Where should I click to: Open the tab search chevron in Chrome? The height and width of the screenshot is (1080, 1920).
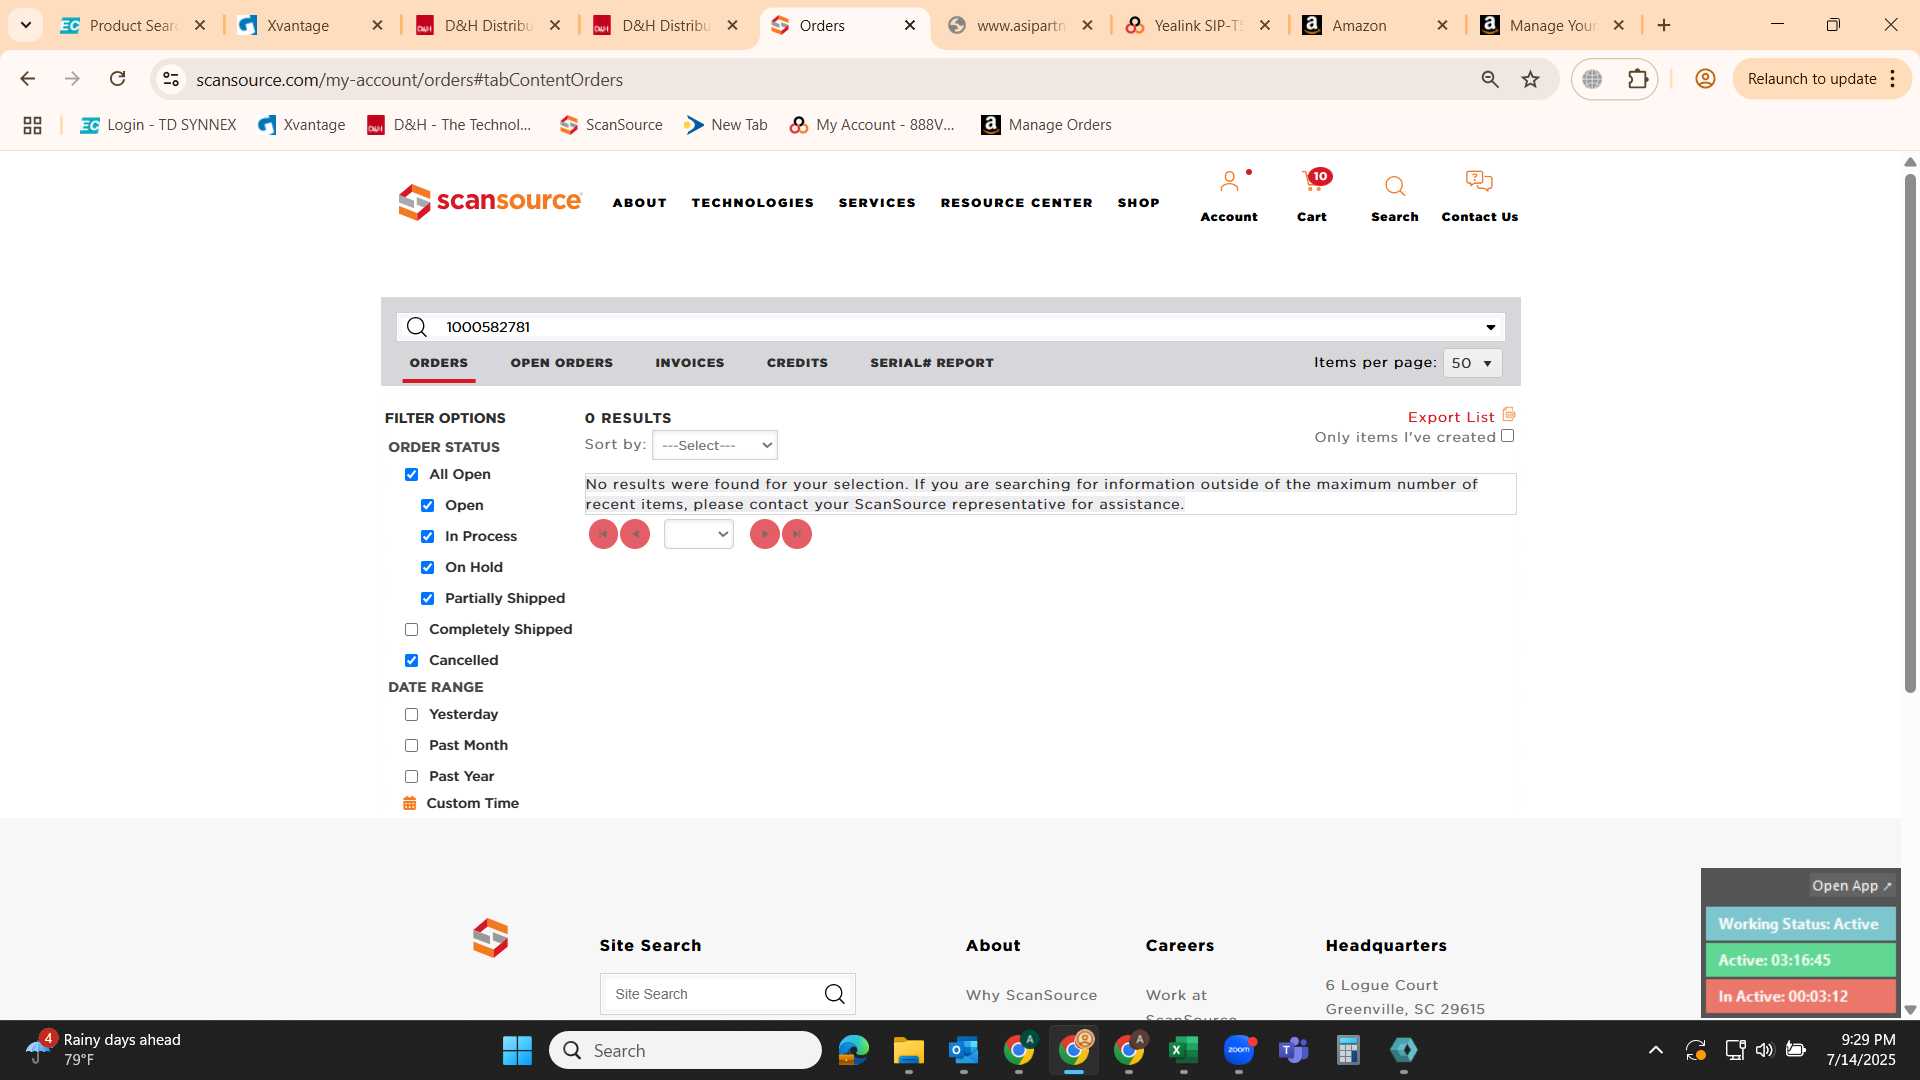[x=26, y=25]
